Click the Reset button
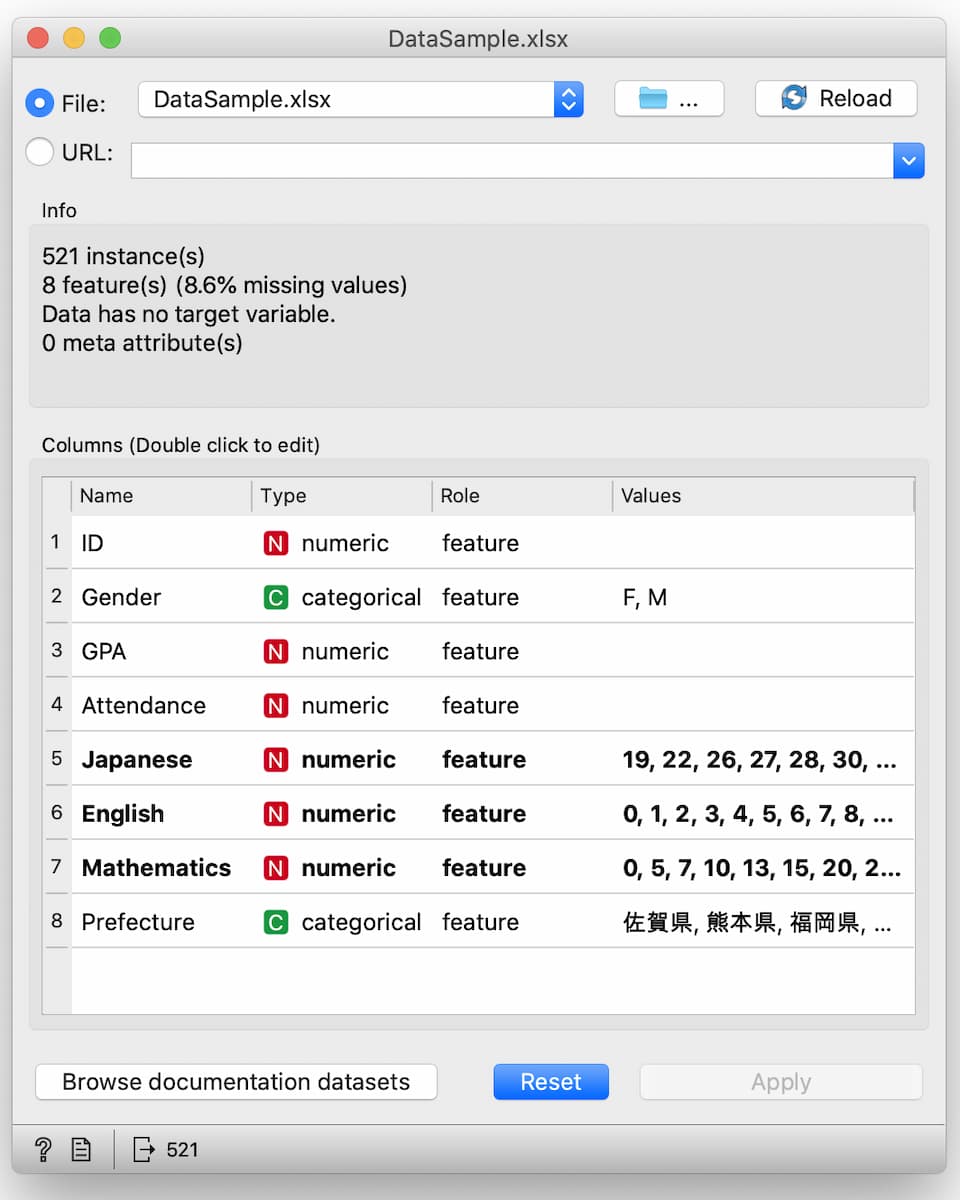This screenshot has height=1200, width=960. (x=551, y=1082)
